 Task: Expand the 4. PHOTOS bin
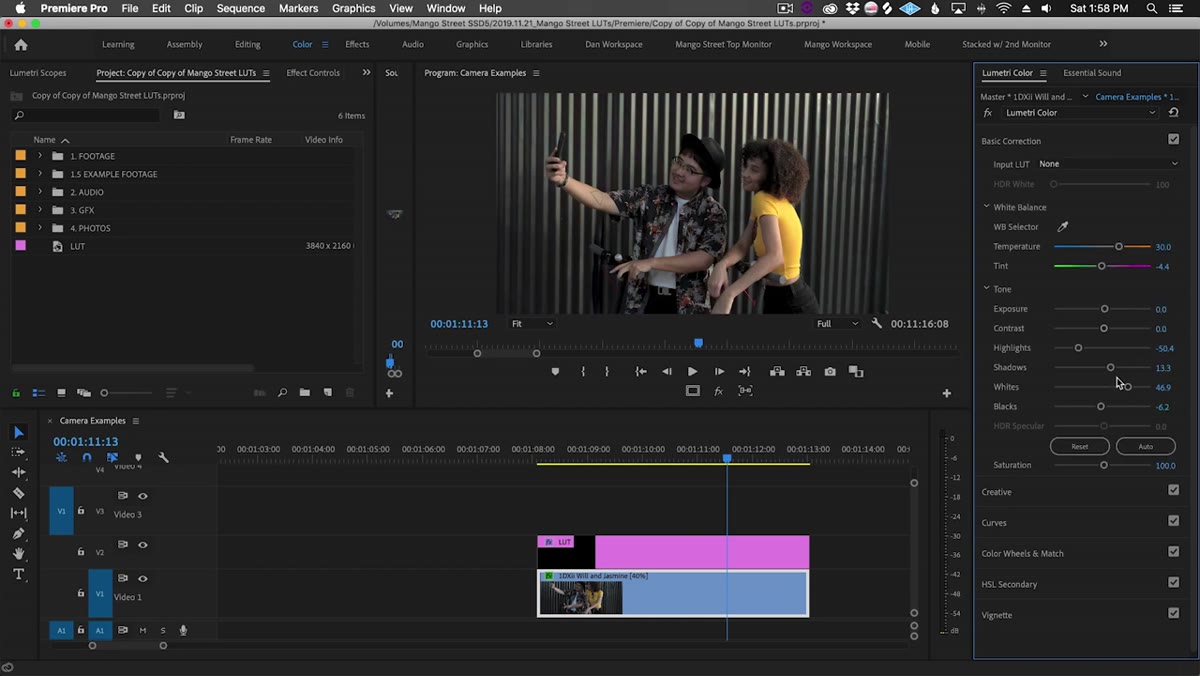40,228
